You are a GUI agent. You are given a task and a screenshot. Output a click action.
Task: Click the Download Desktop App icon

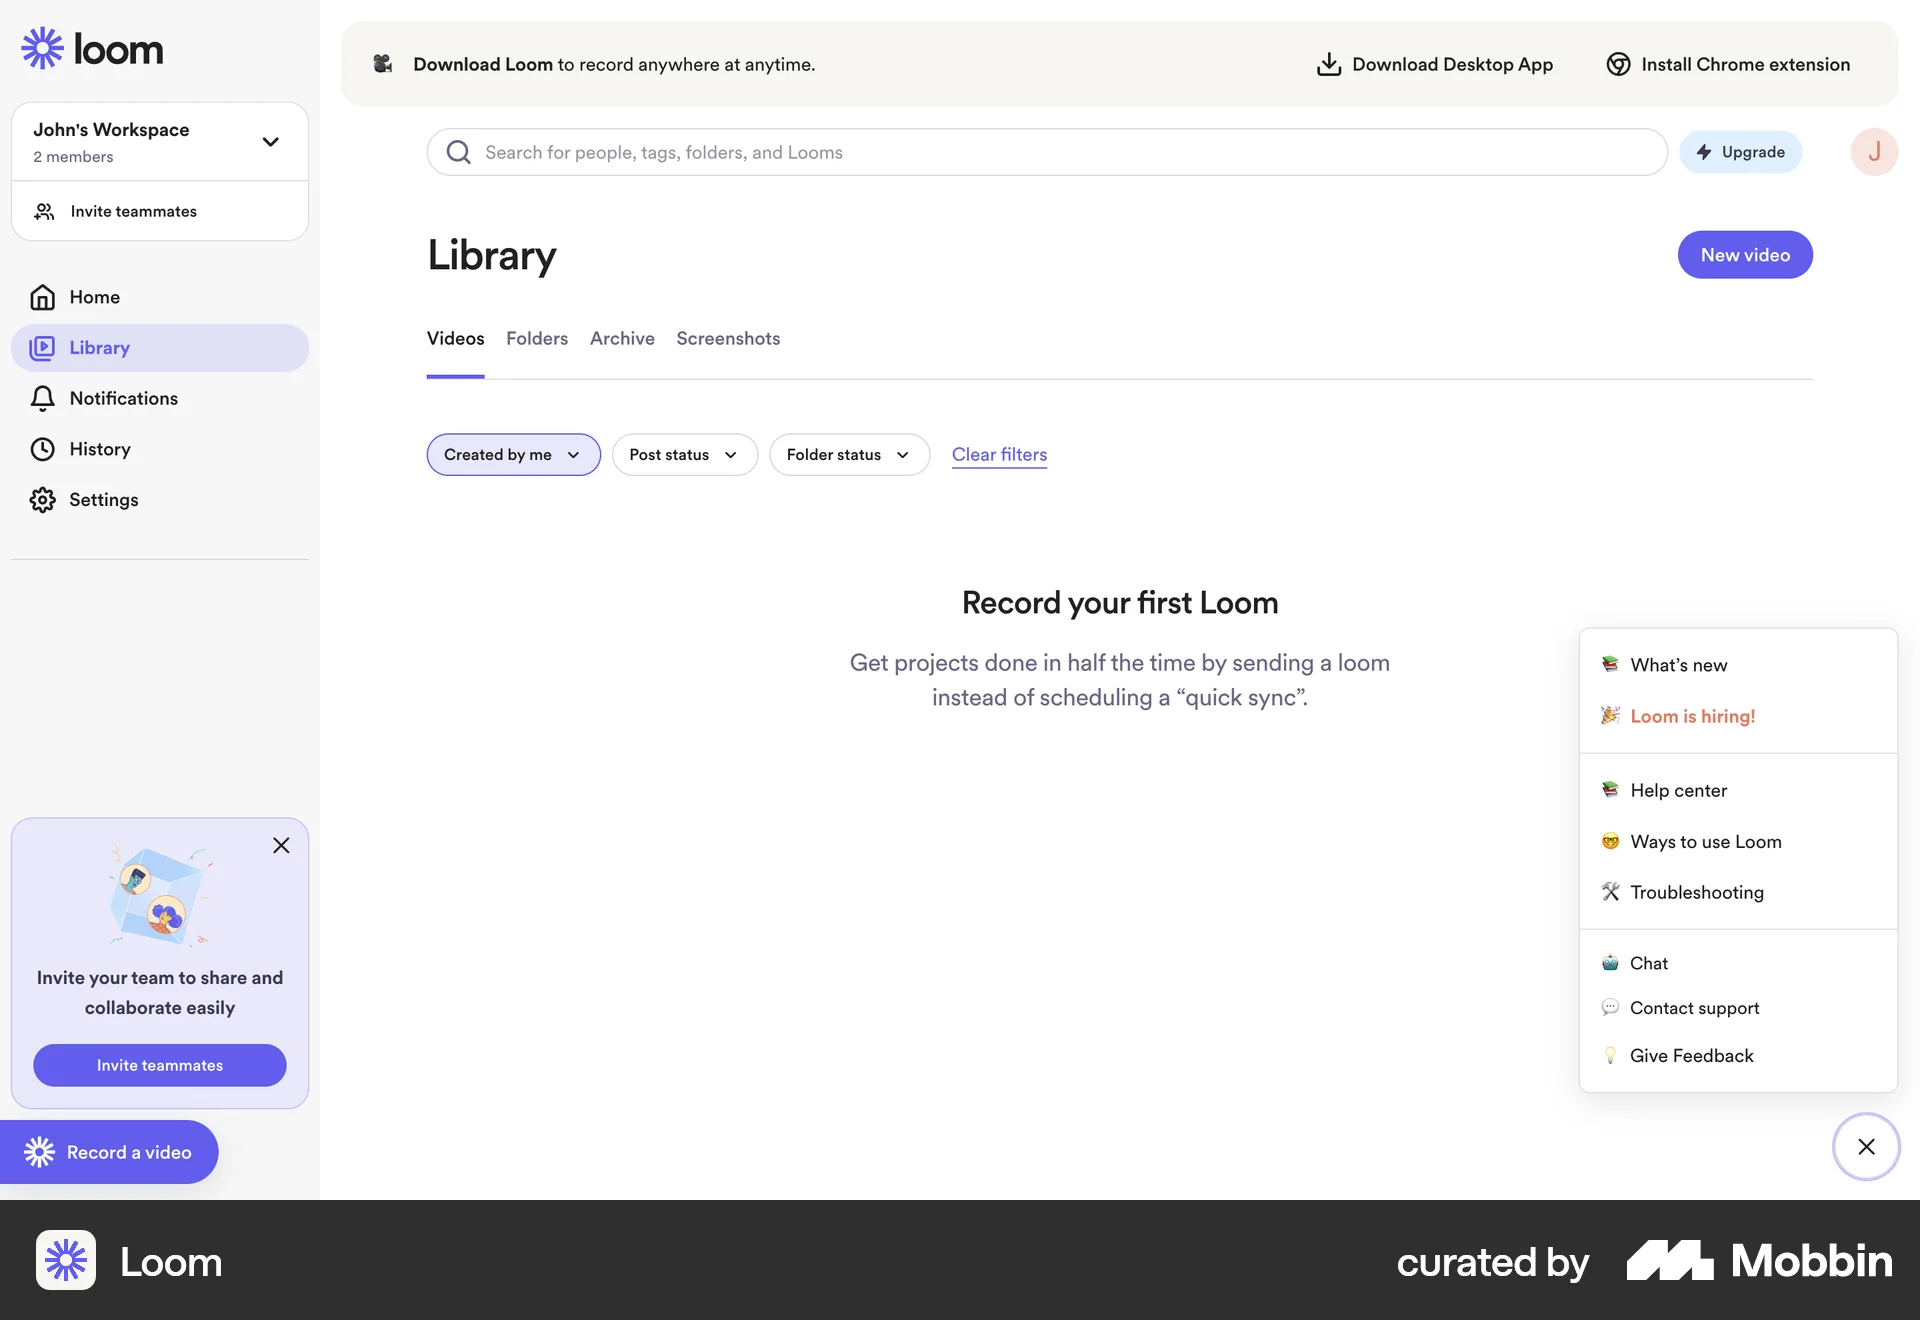click(1328, 64)
